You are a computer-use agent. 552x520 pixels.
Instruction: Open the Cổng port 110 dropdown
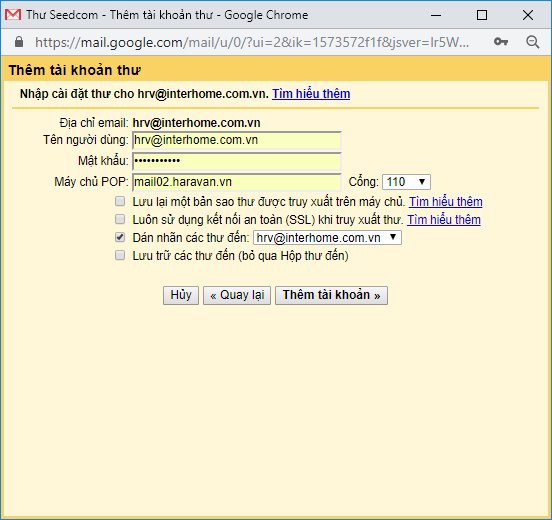pyautogui.click(x=406, y=182)
